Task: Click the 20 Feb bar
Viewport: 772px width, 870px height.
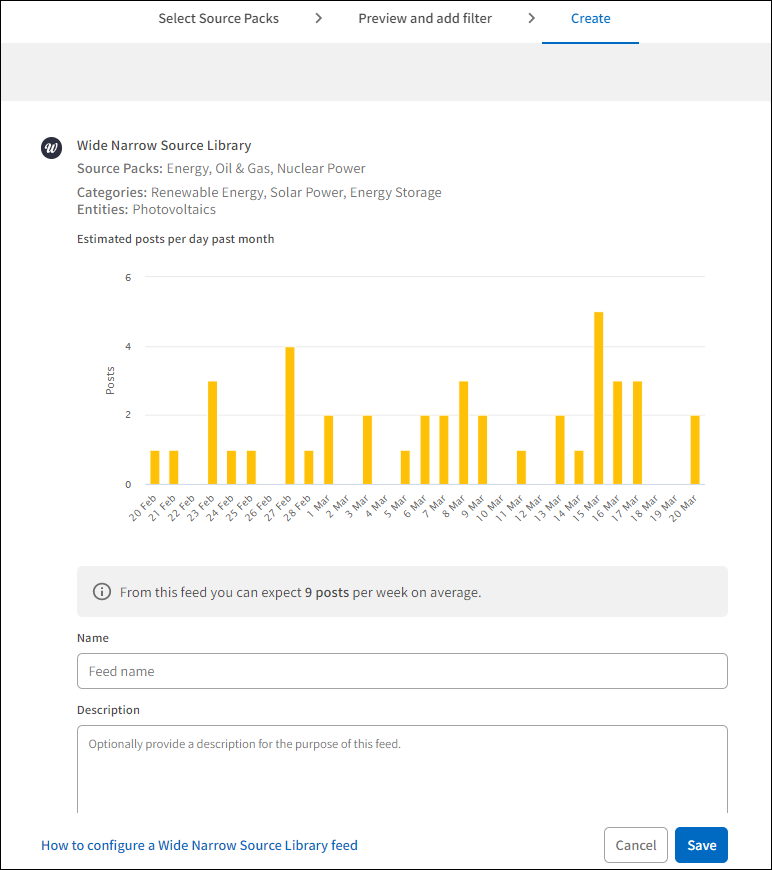Action: tap(155, 468)
